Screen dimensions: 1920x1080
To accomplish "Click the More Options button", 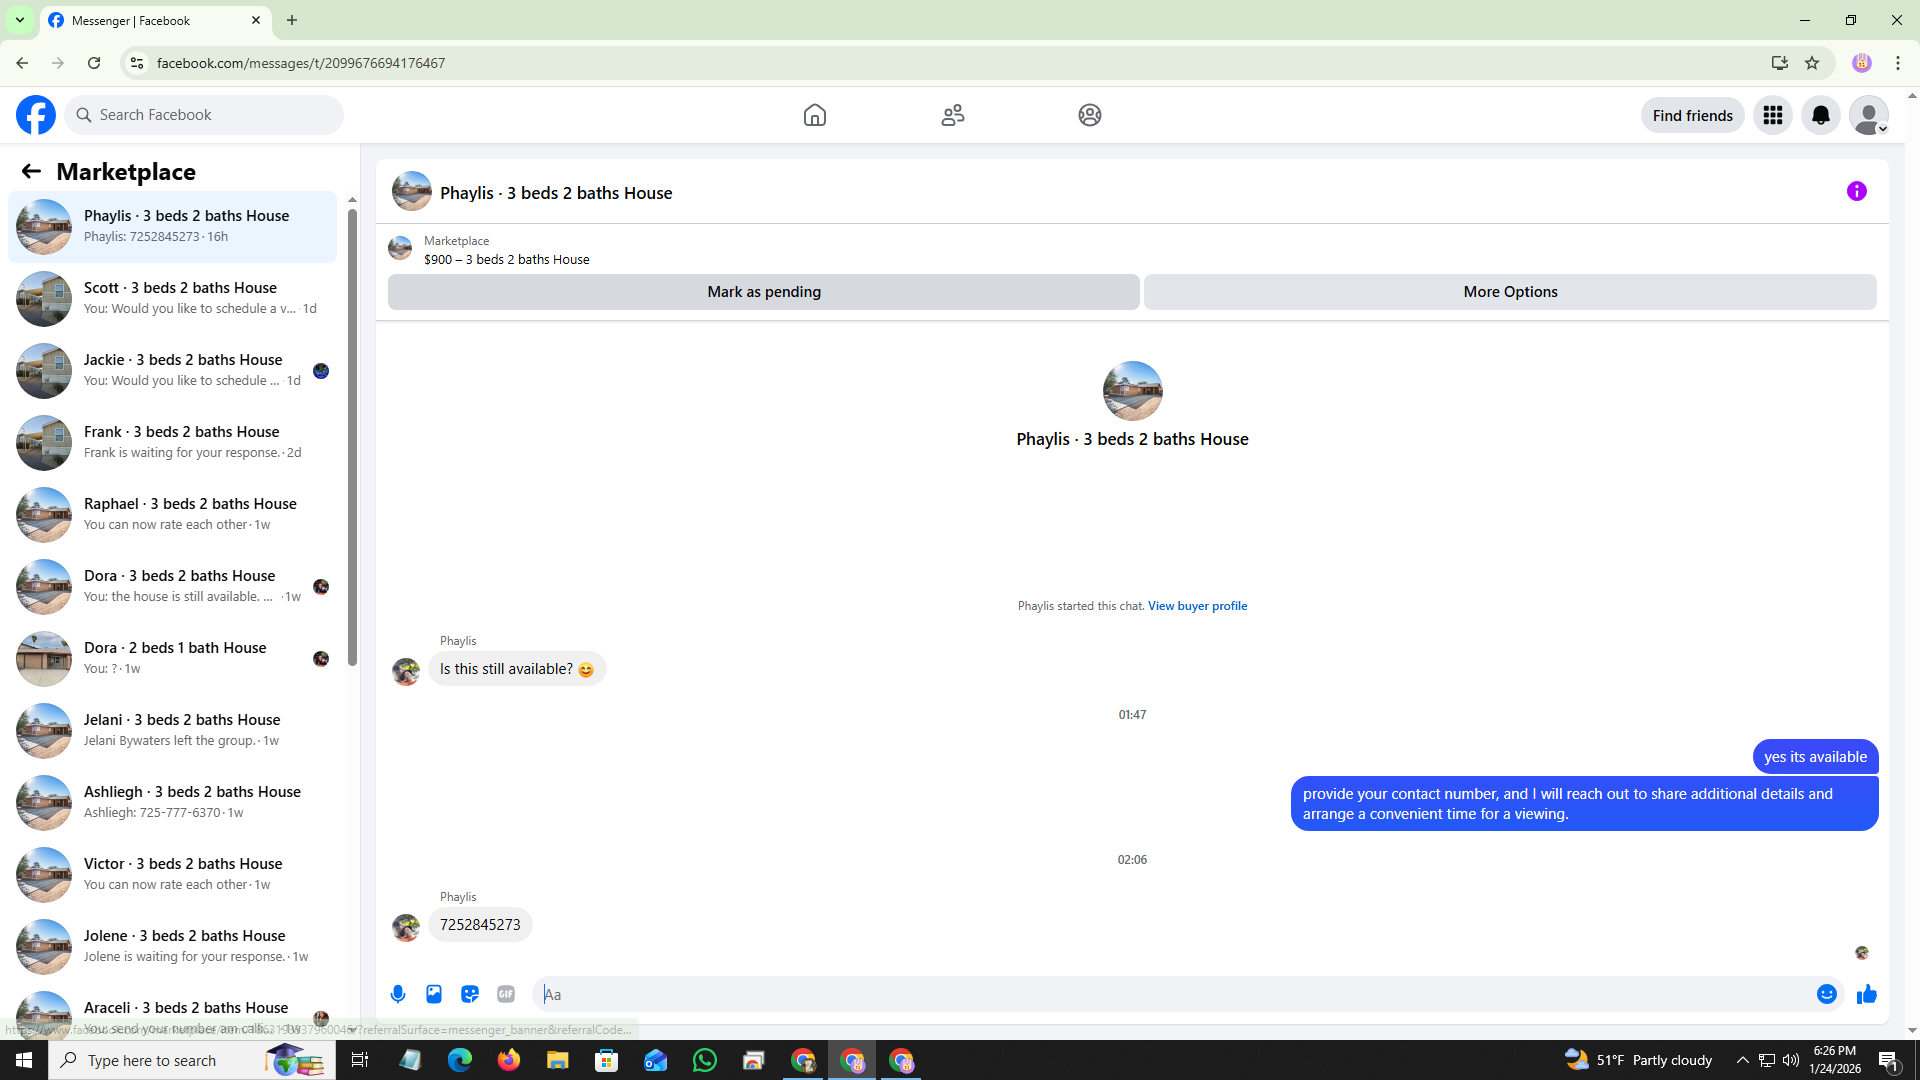I will pyautogui.click(x=1509, y=292).
